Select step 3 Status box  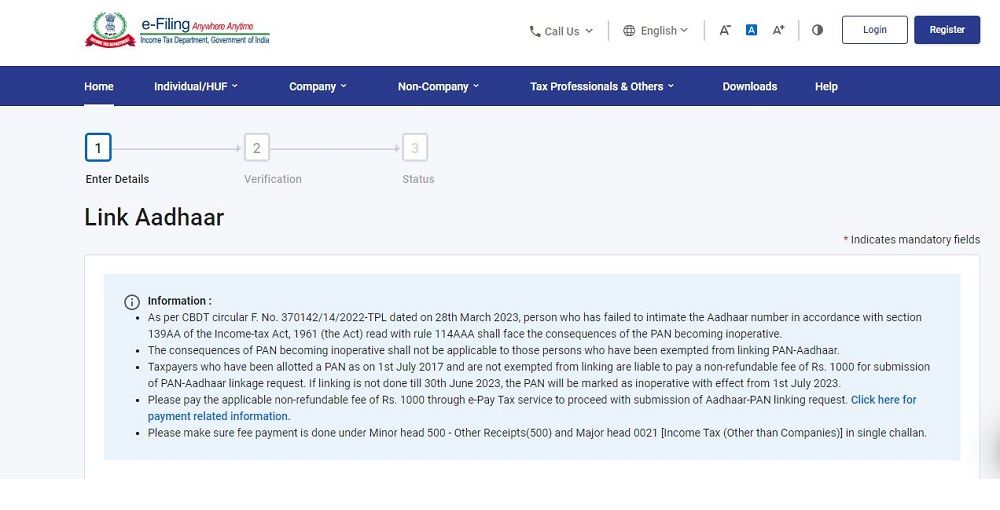[x=415, y=148]
